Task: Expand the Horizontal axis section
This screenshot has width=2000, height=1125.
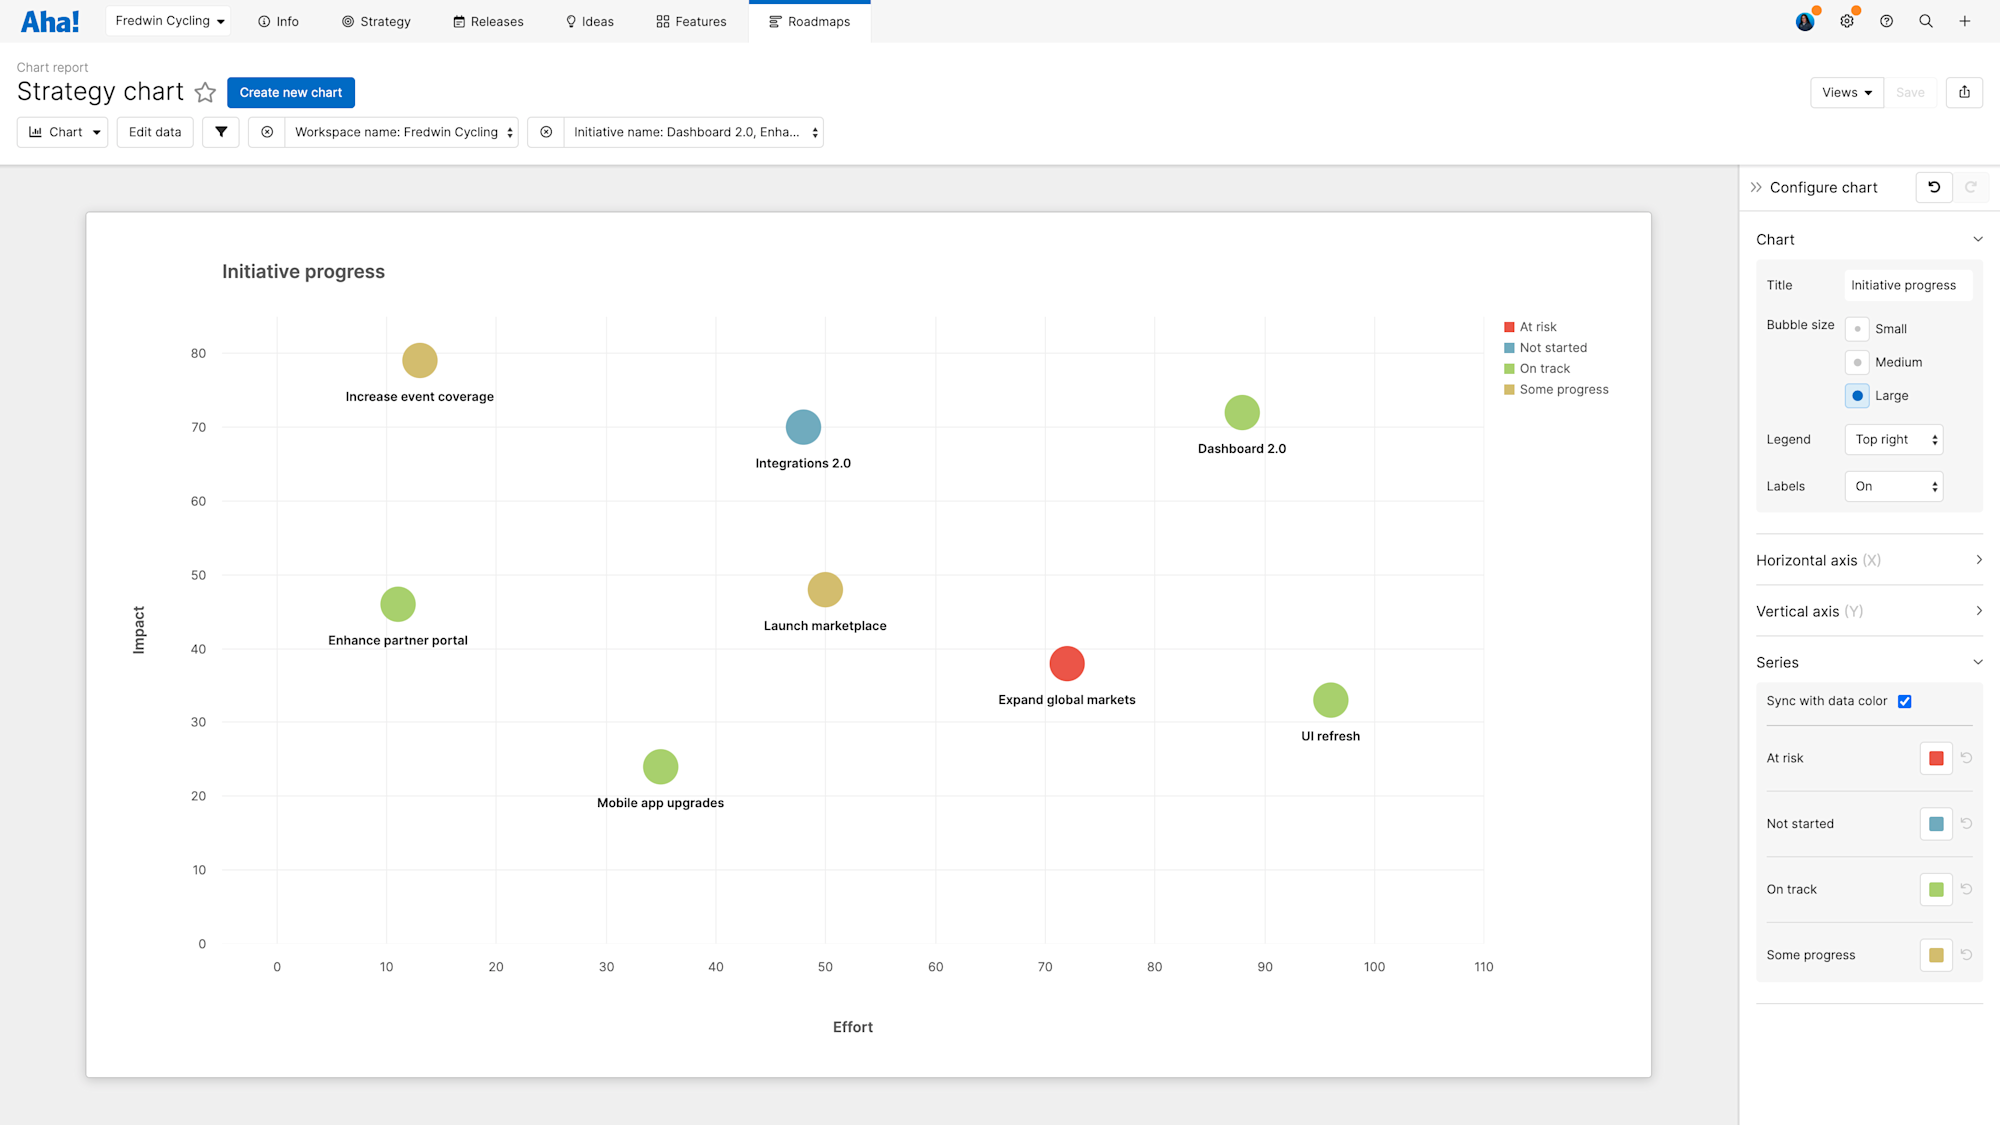Action: coord(1868,560)
